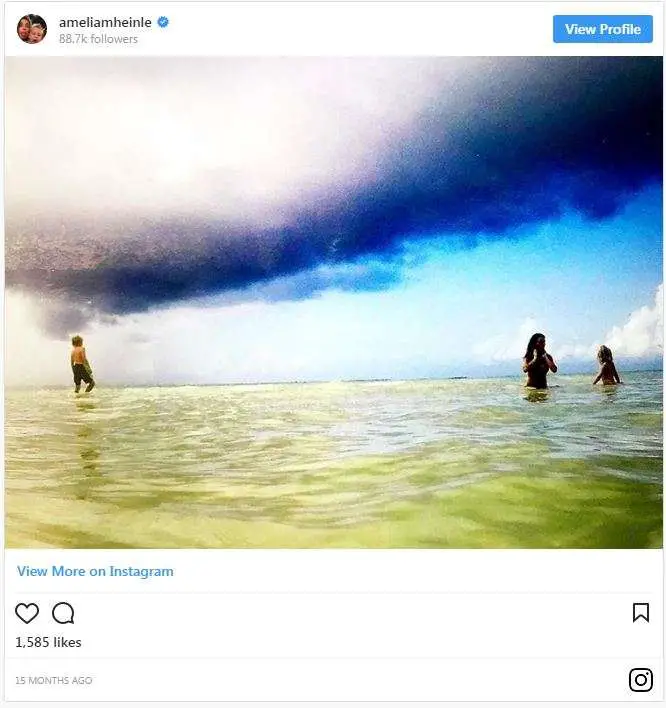Click the boy walking in the water
666x708 pixels.
[x=82, y=363]
